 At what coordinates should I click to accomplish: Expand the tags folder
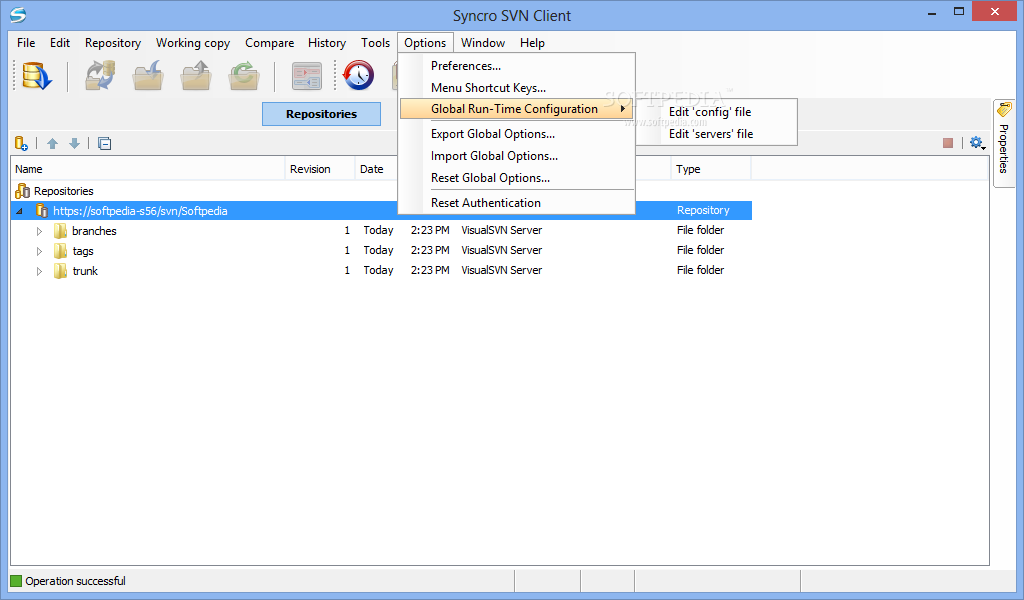point(39,251)
